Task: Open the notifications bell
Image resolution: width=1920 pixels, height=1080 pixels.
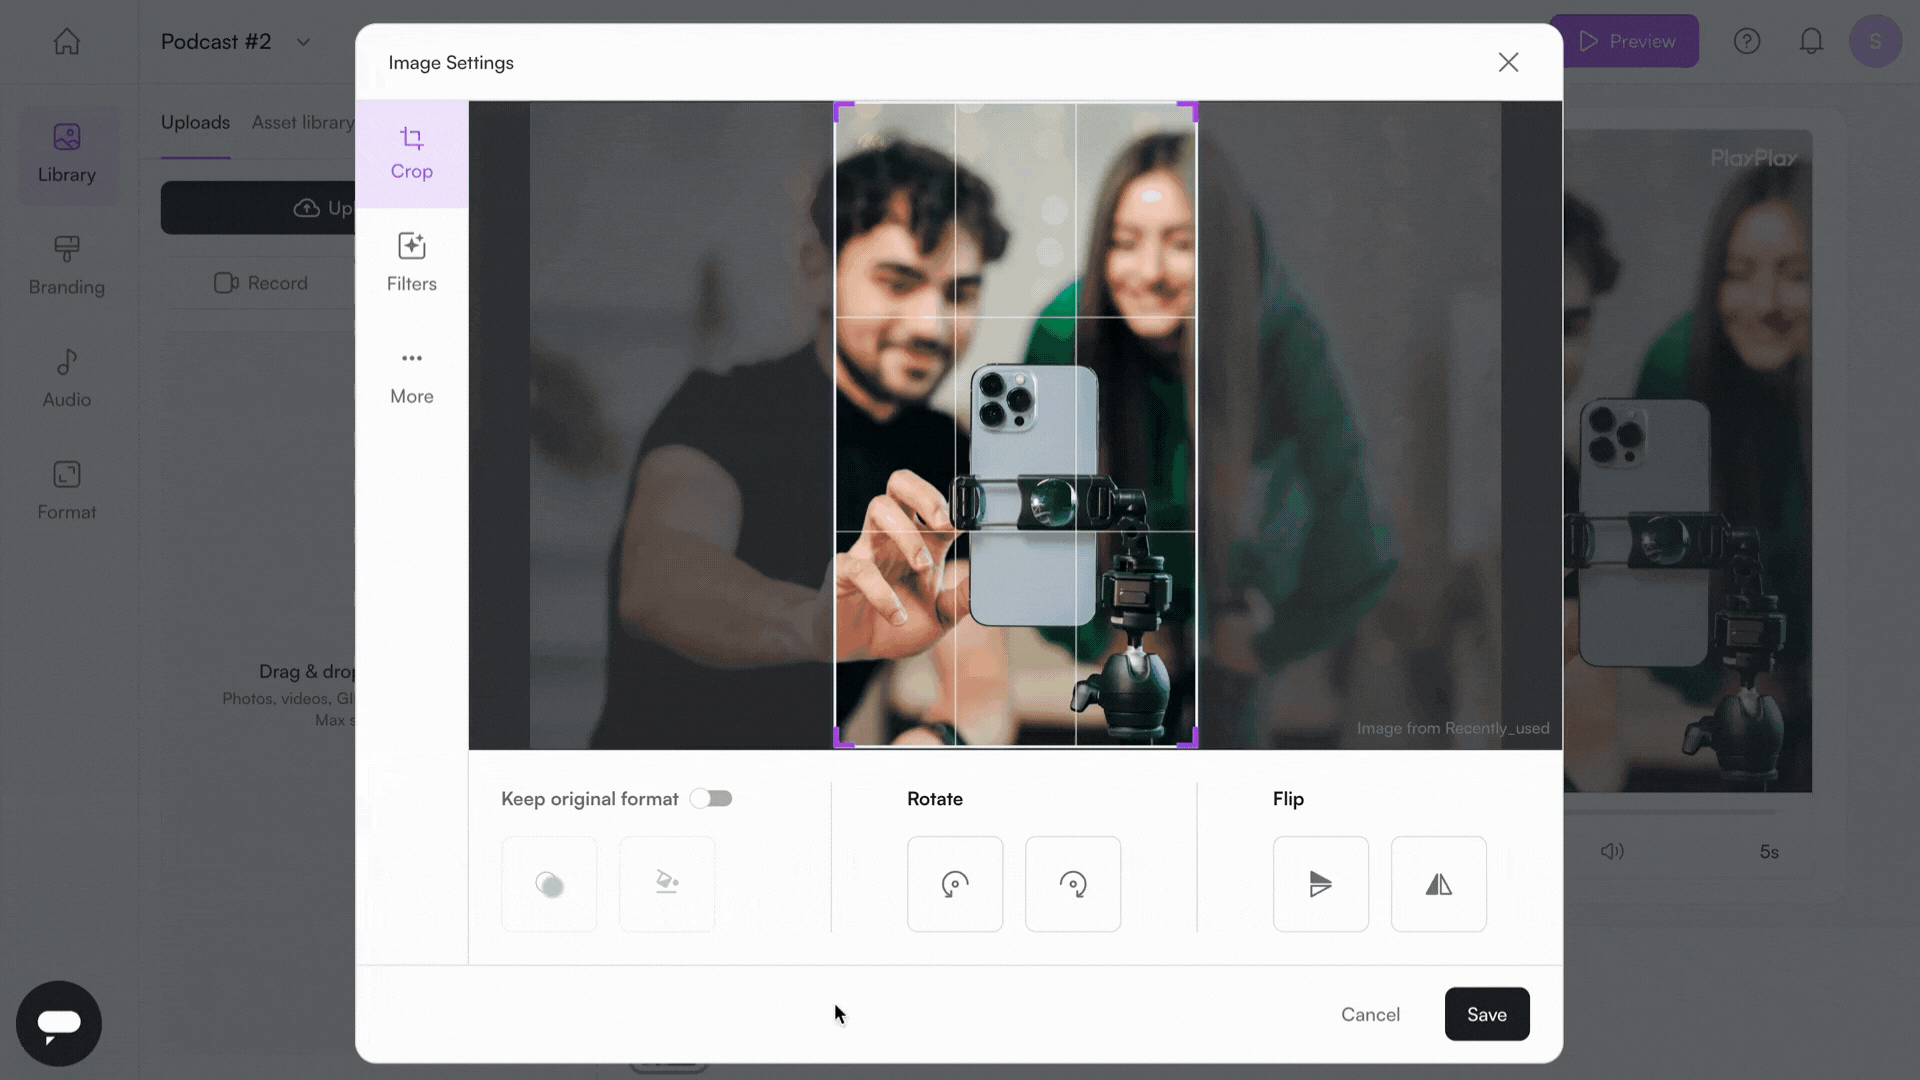Action: click(1811, 41)
